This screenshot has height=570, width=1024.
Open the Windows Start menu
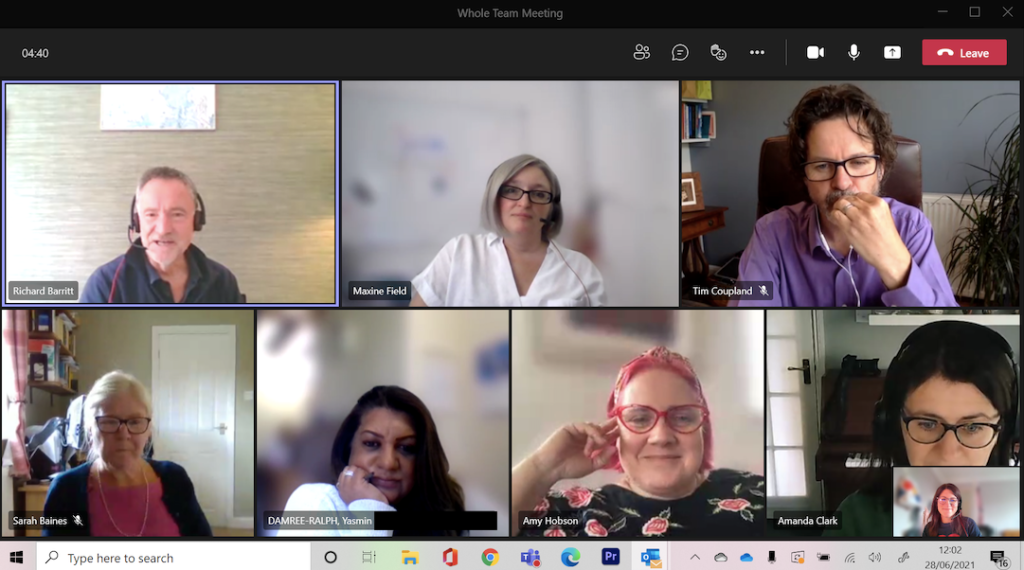[17, 557]
